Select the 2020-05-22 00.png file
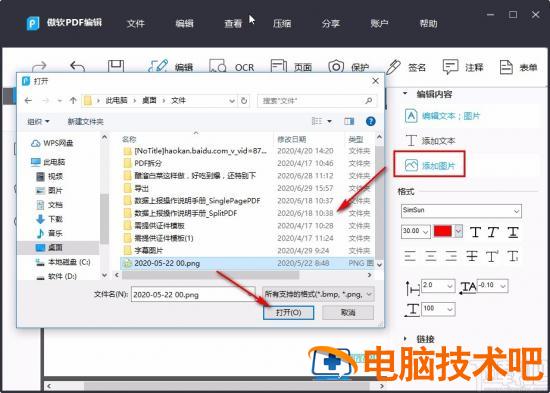Image resolution: width=550 pixels, height=393 pixels. 248,263
